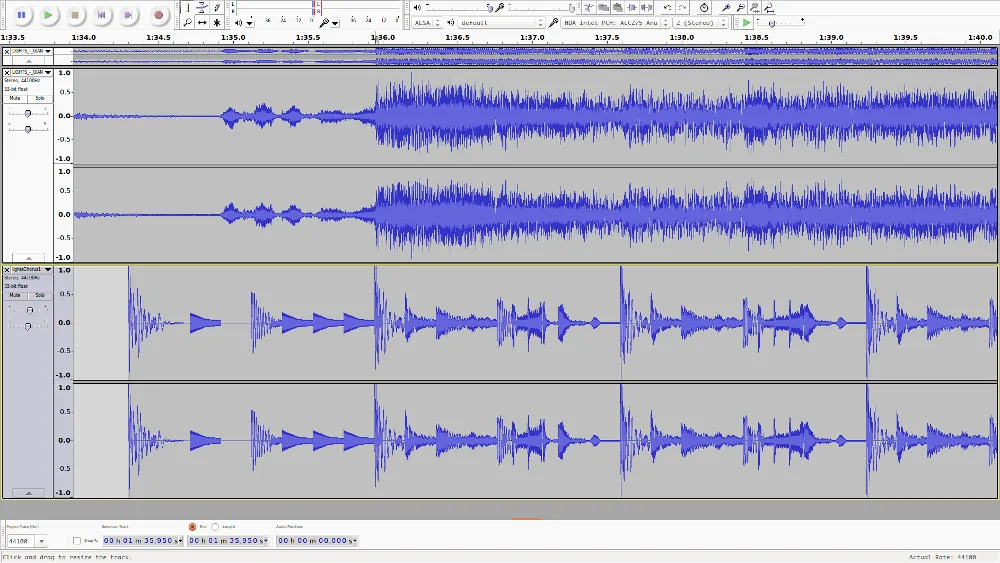Click the selection End time field
Screen dimensions: 1000x563
pyautogui.click(x=228, y=541)
